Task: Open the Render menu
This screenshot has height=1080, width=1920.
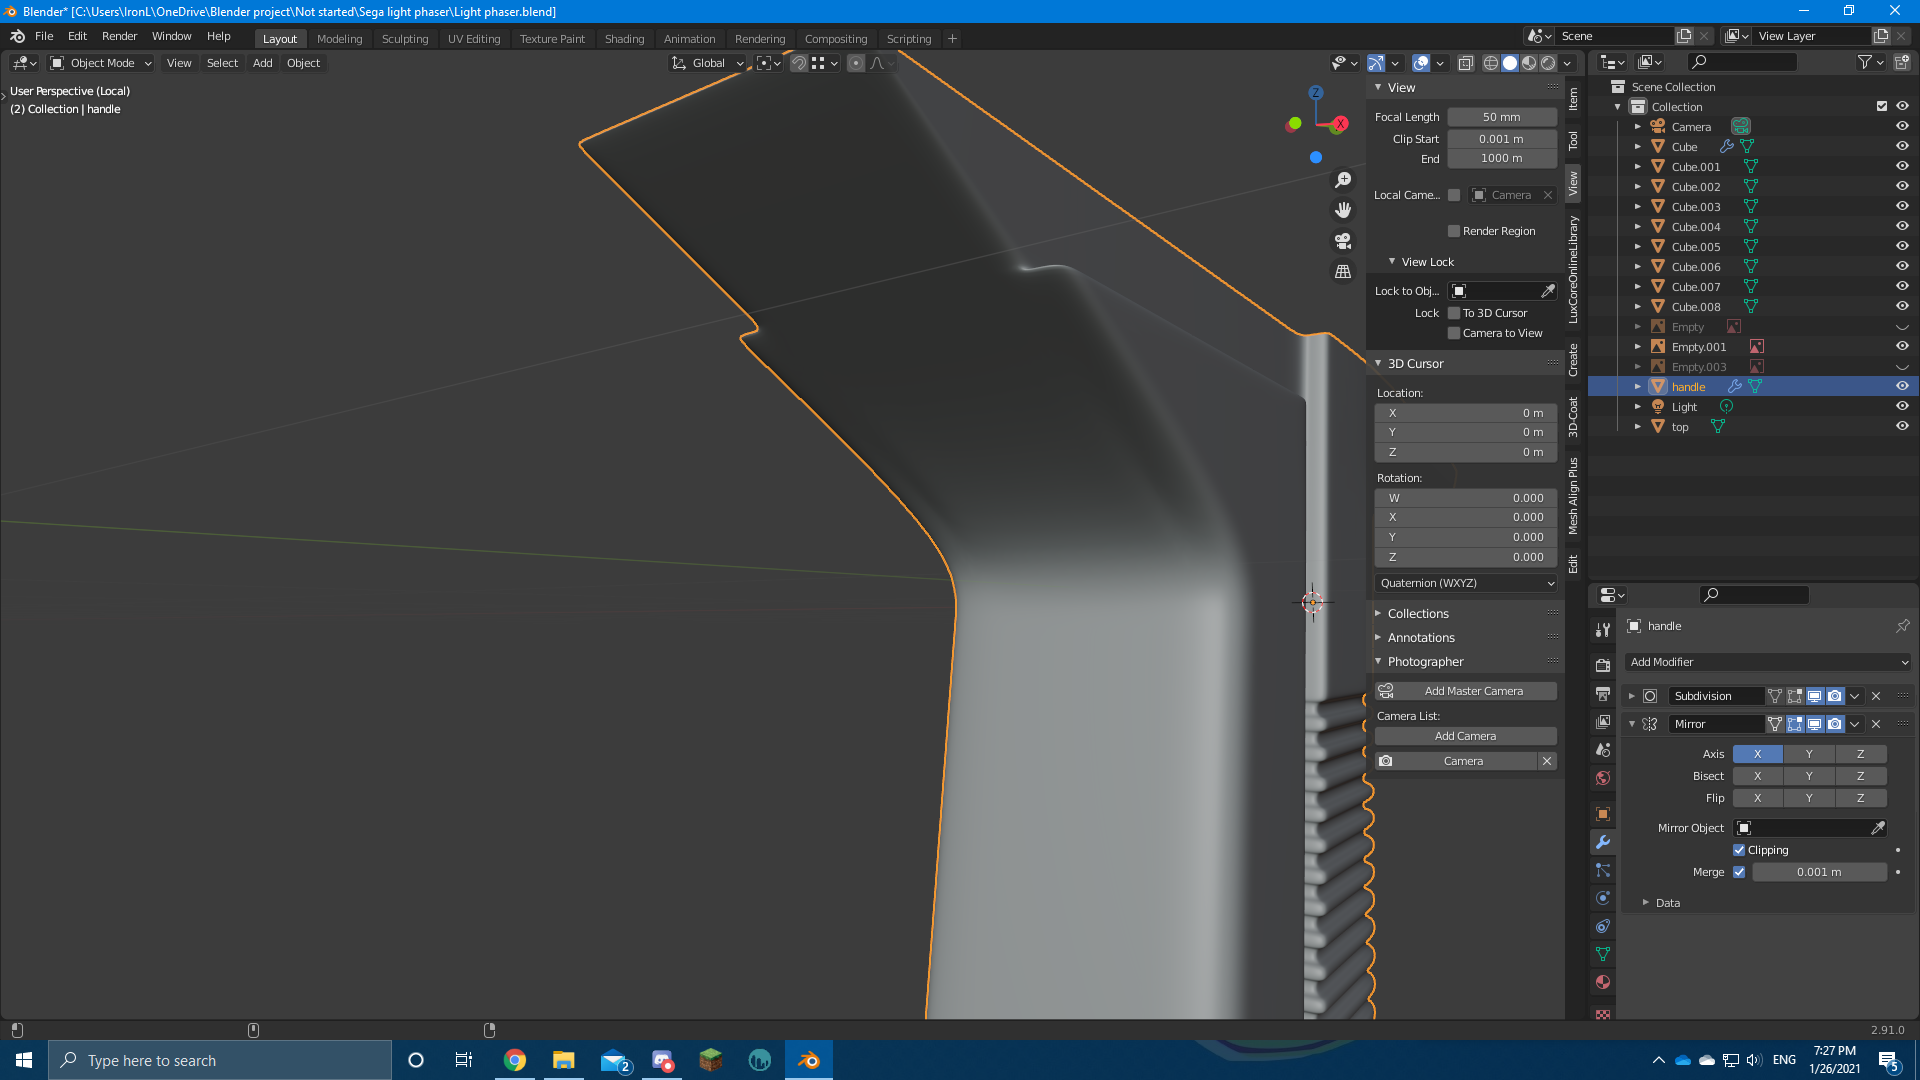Action: (x=119, y=36)
